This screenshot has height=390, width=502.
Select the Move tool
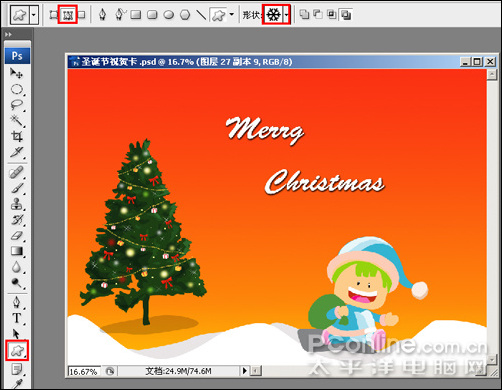pos(16,73)
